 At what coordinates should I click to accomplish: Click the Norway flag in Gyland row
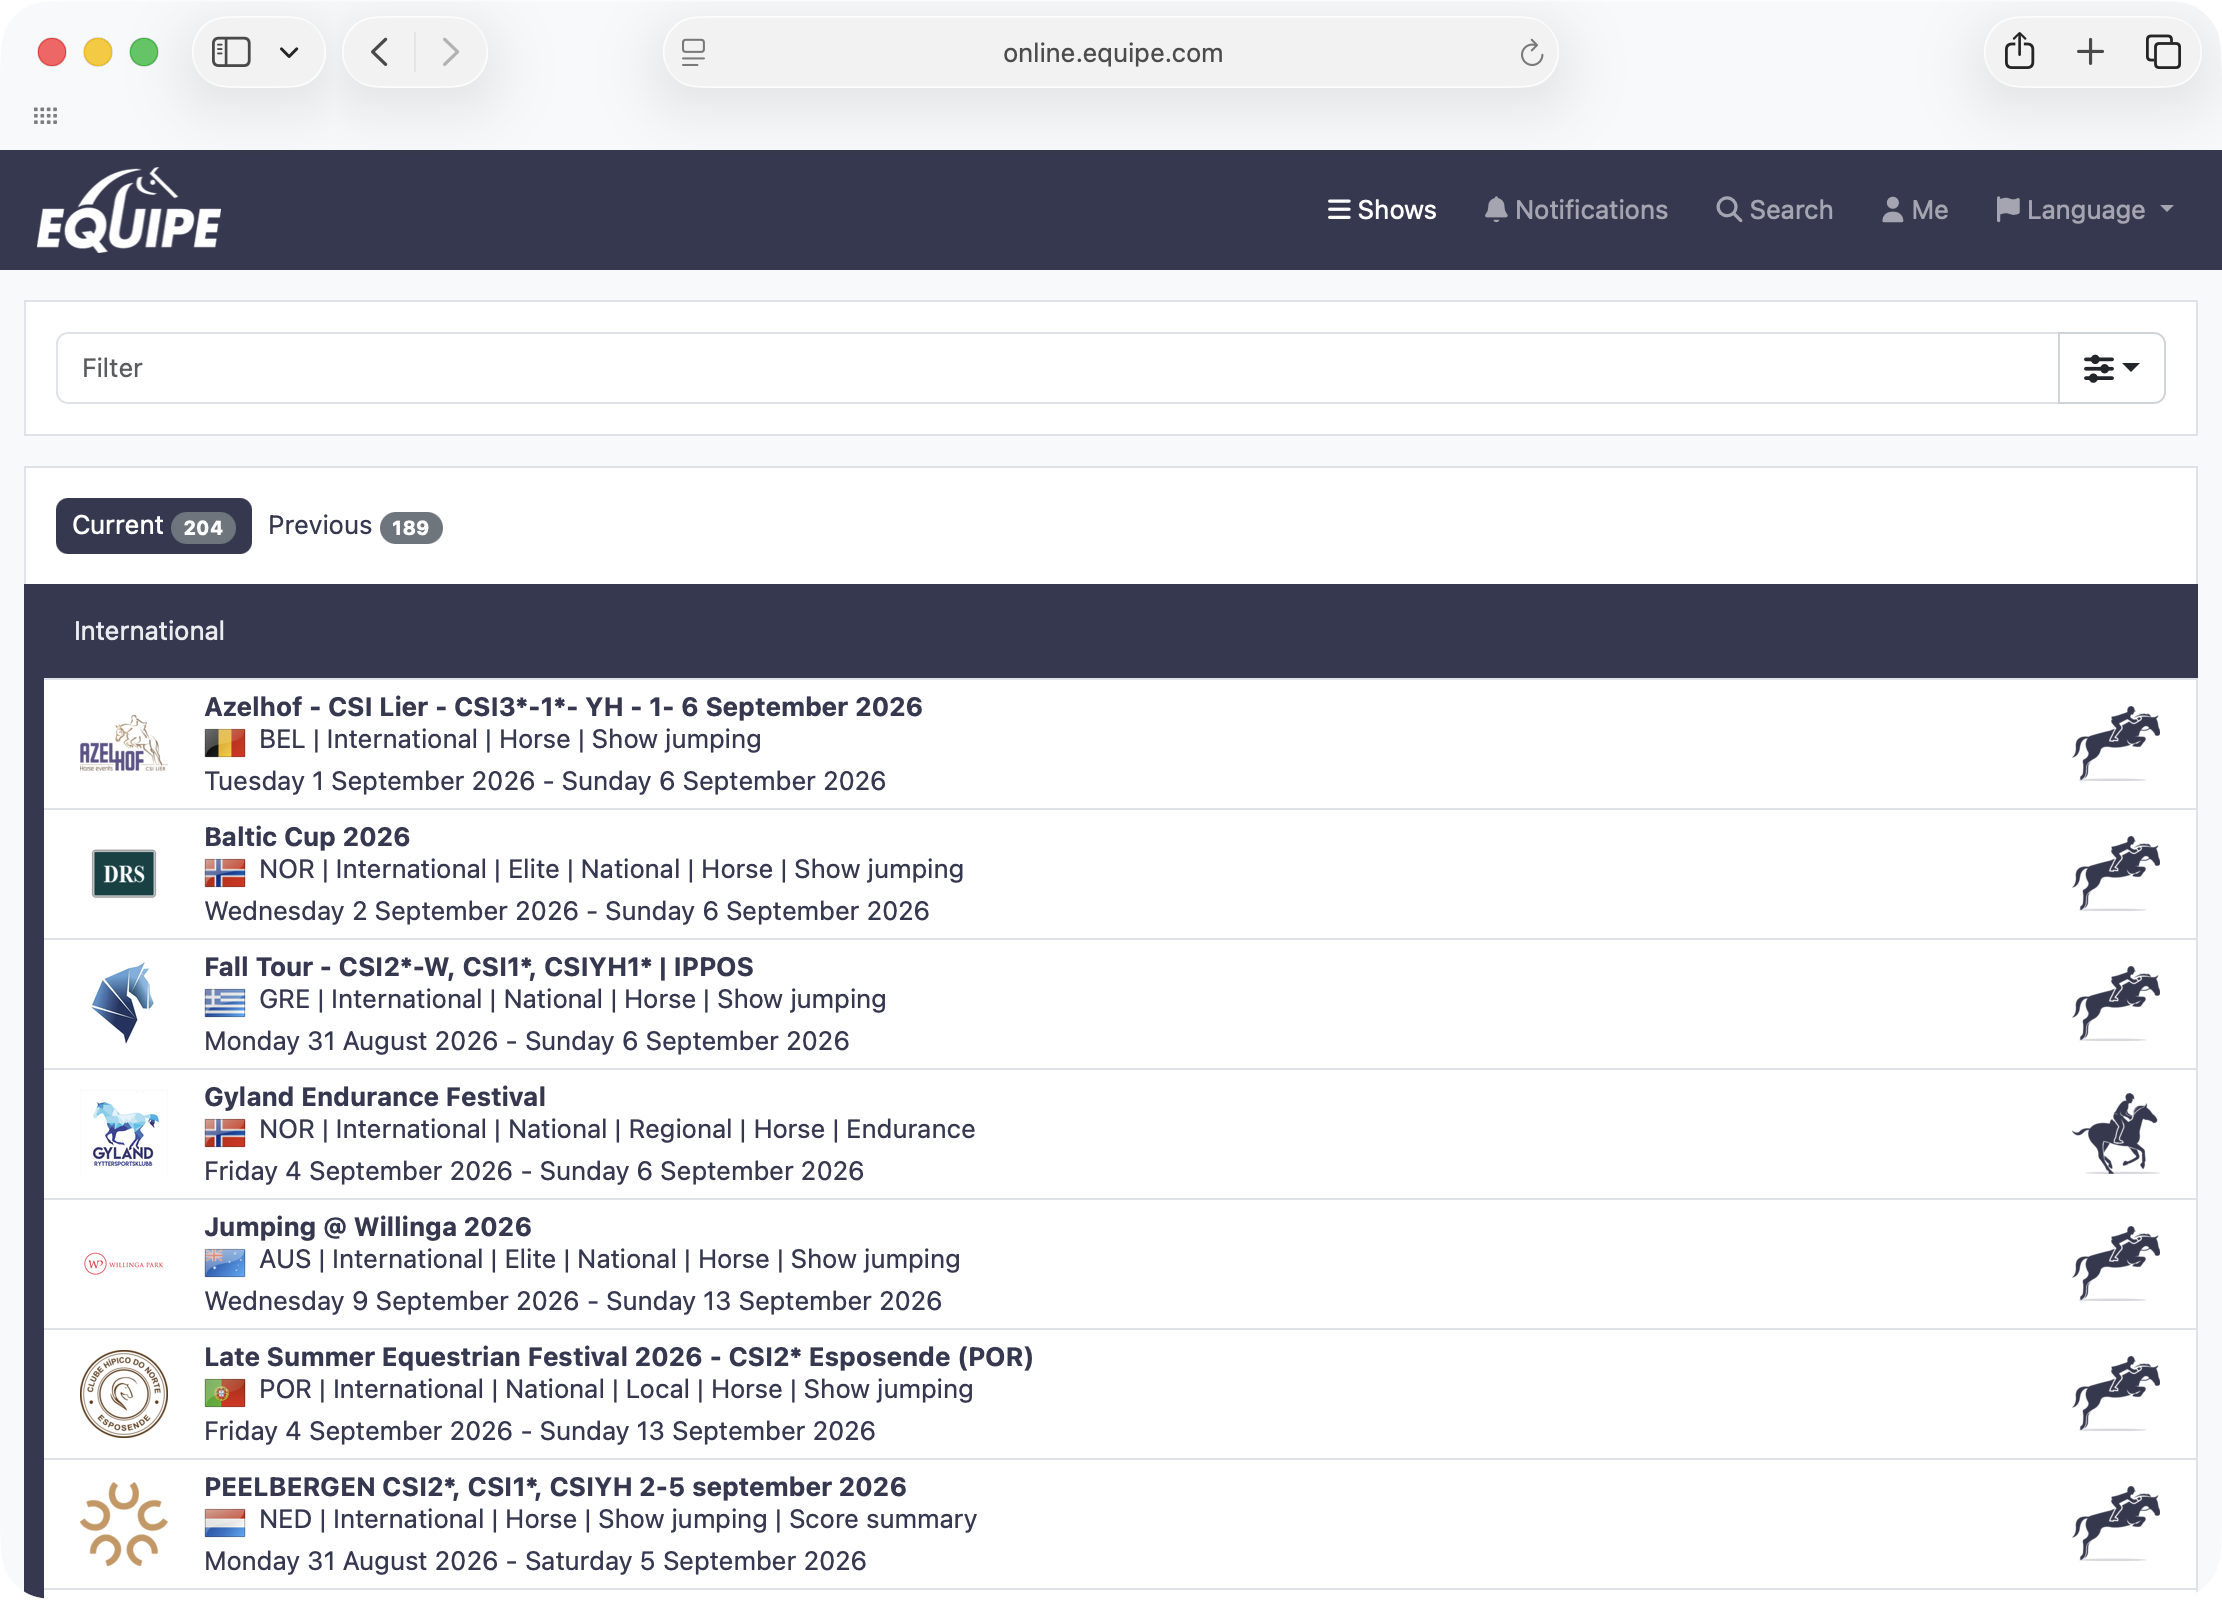click(x=225, y=1132)
